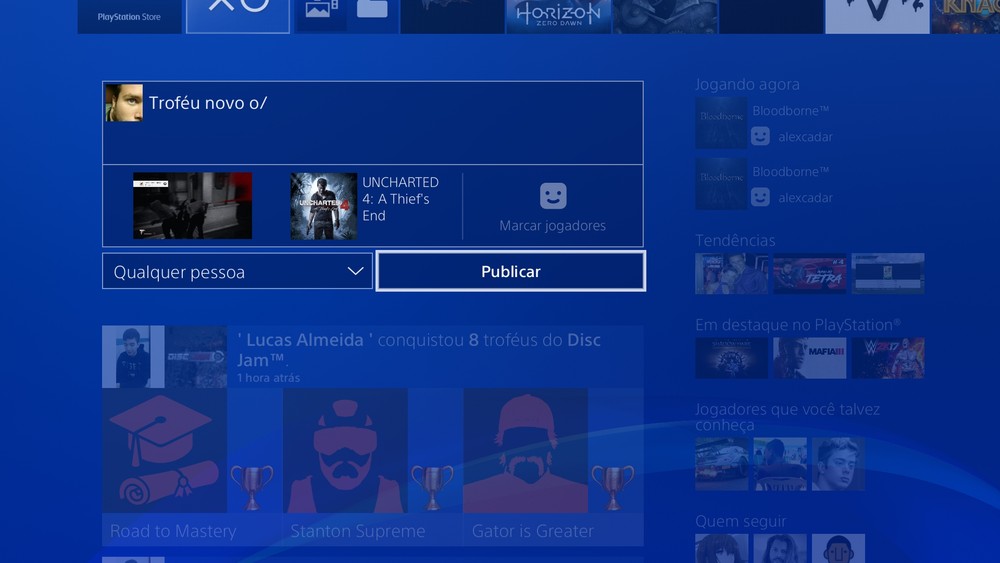Click the Uncharted 4 cover art
Viewport: 1000px width, 563px height.
[x=324, y=205]
